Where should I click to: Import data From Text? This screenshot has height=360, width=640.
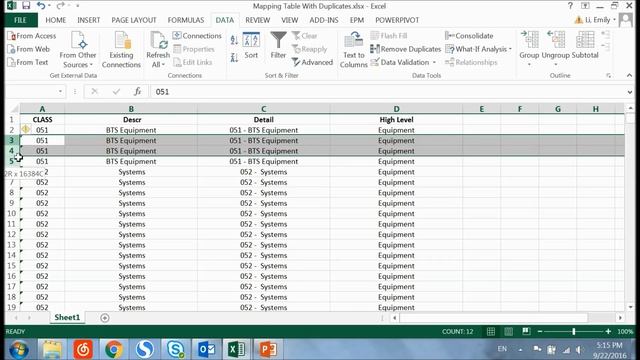[28, 62]
